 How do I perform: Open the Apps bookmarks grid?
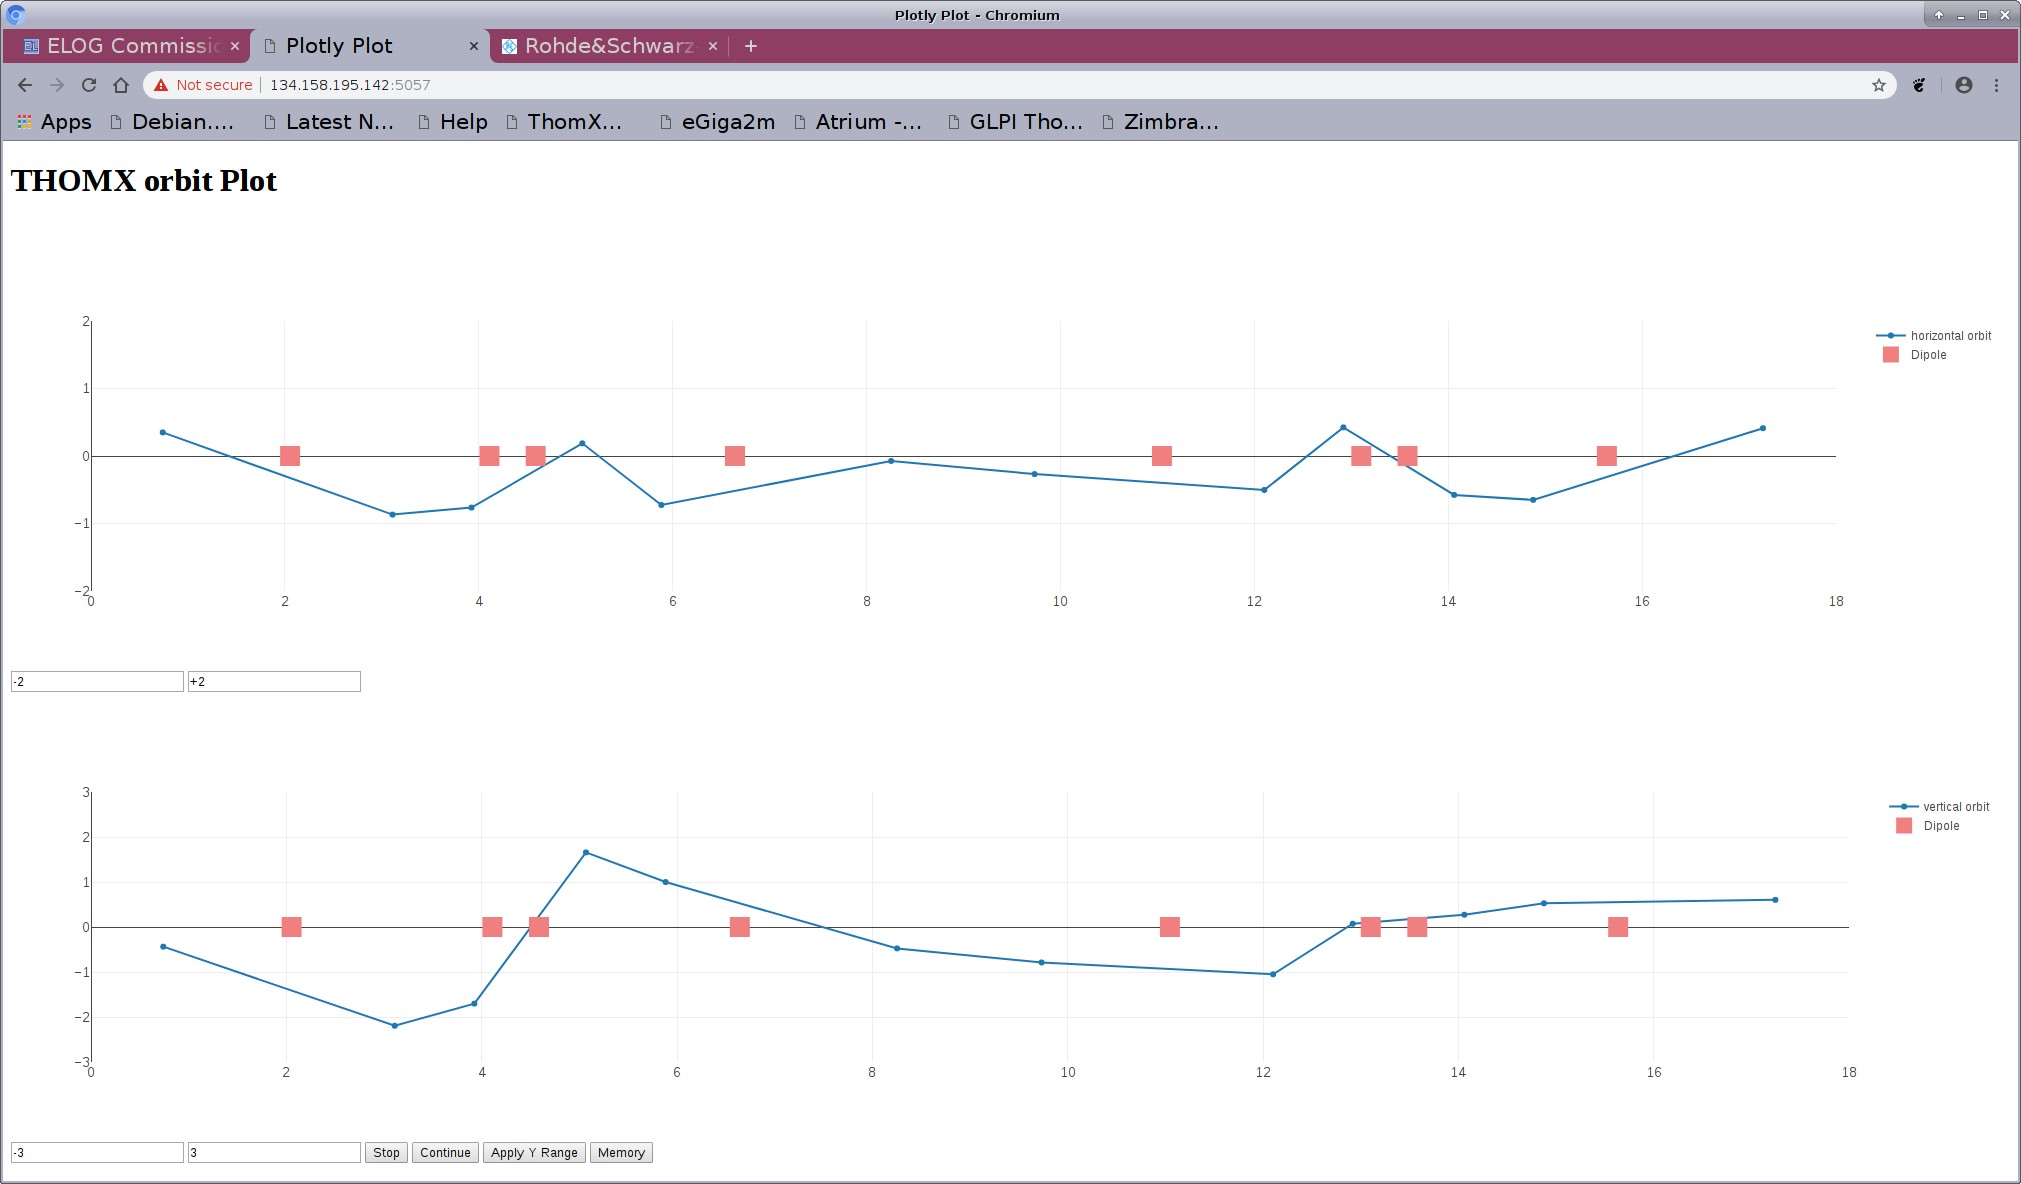(x=54, y=122)
